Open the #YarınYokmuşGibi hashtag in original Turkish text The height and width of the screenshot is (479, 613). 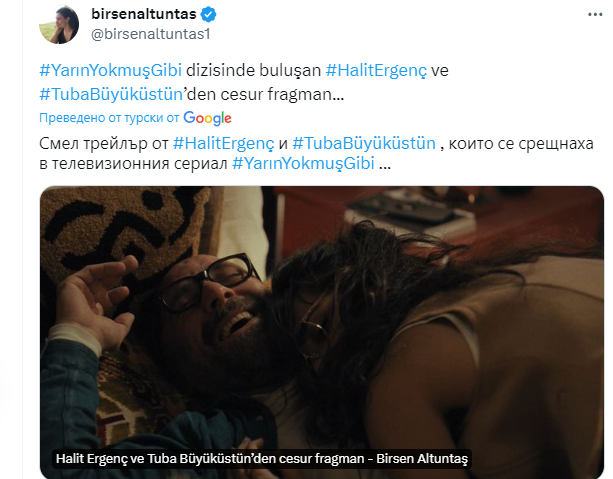click(111, 70)
